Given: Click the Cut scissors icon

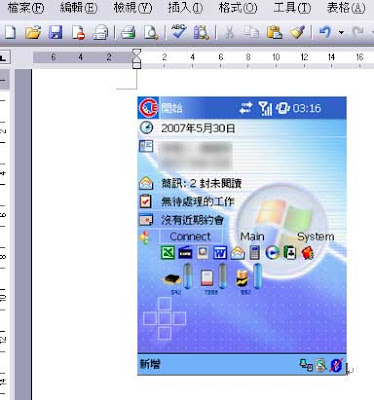Looking at the screenshot, I should coord(229,33).
